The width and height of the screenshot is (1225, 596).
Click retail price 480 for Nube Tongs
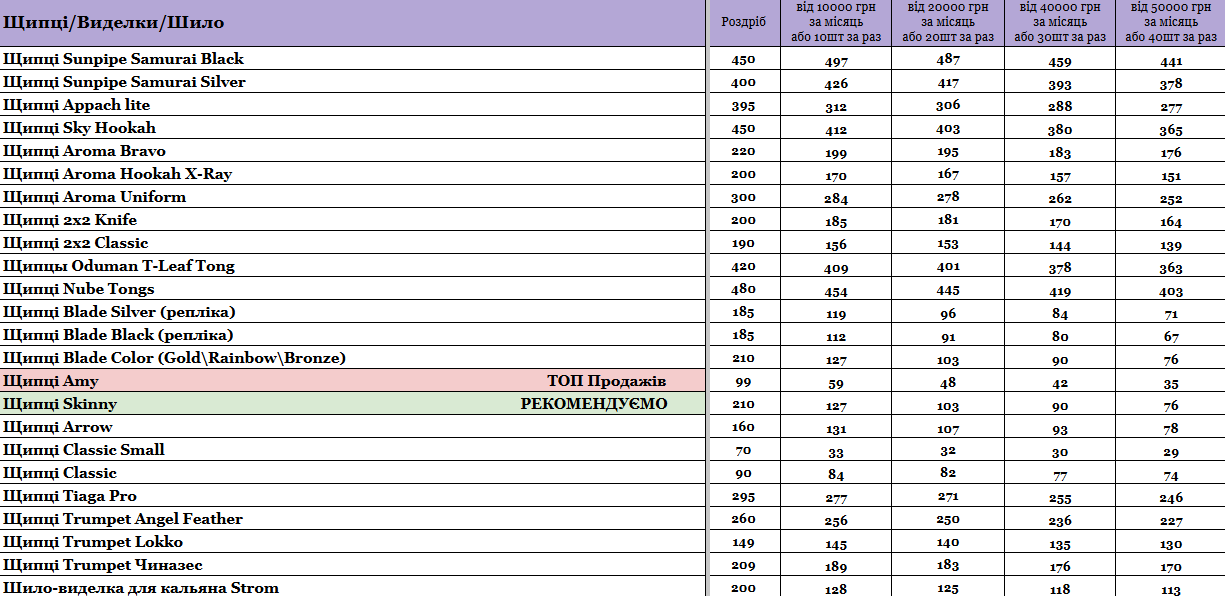[x=743, y=289]
